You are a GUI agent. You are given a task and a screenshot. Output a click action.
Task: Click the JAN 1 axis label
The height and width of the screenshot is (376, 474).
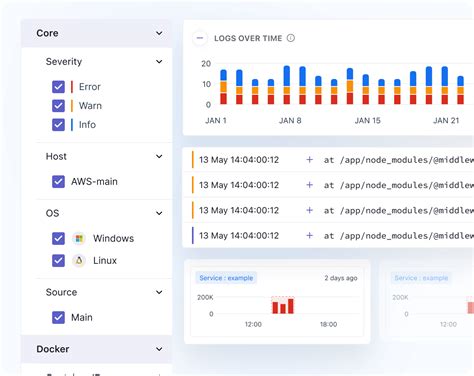216,121
